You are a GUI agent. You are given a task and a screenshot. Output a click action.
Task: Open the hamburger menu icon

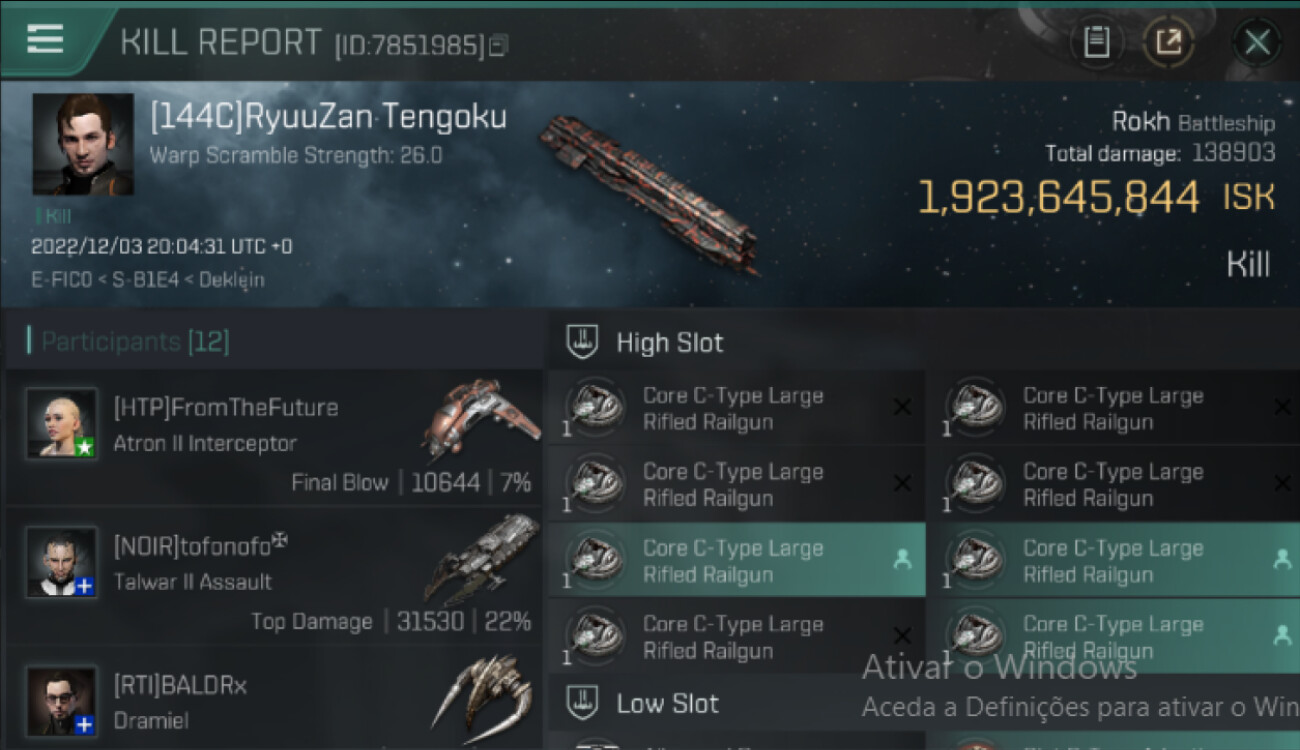click(x=45, y=40)
